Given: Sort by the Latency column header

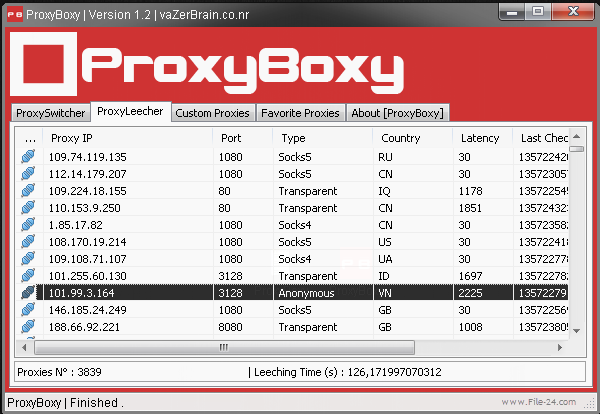Looking at the screenshot, I should point(483,138).
